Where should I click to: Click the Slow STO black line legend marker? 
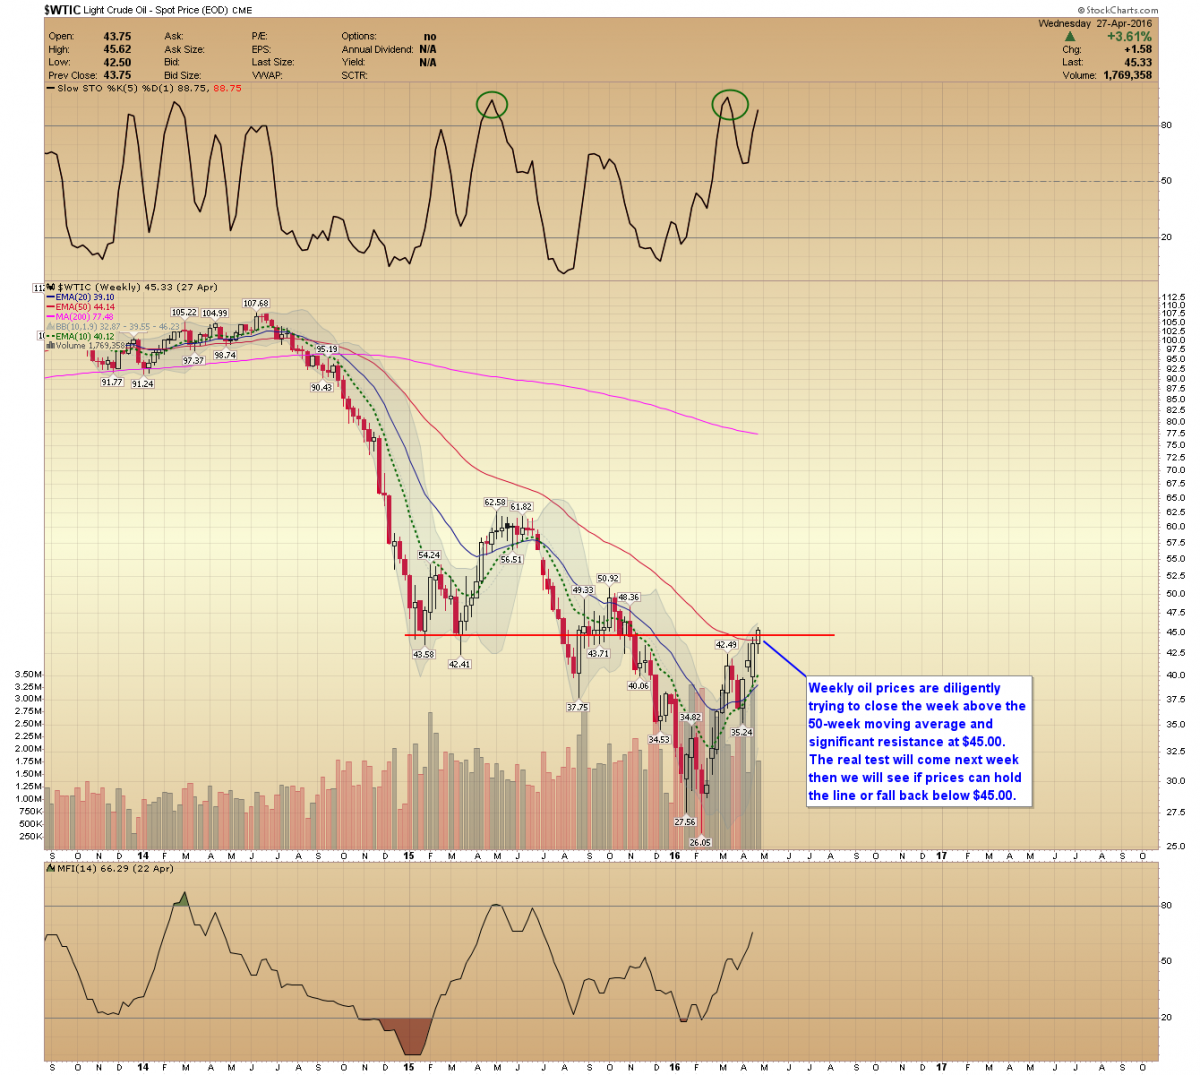(50, 88)
